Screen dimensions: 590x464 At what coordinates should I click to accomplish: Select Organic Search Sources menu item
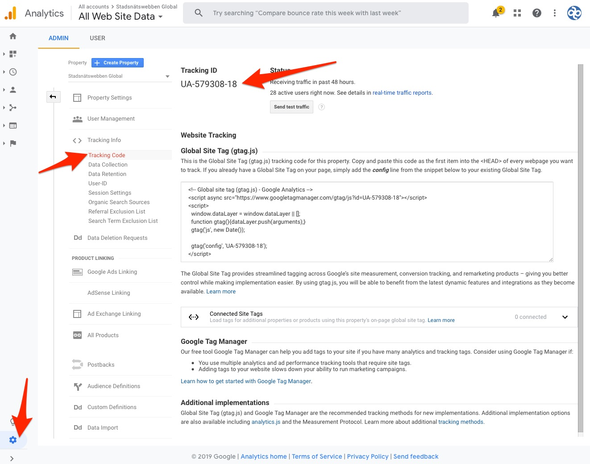tap(119, 202)
